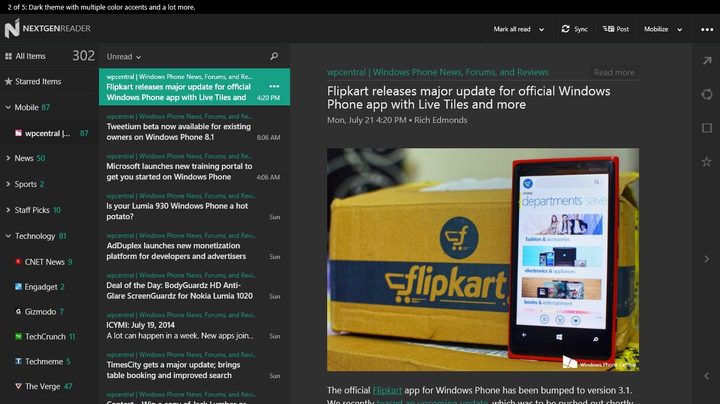Open Is your Lumia 930 hot potato article

[x=194, y=207]
